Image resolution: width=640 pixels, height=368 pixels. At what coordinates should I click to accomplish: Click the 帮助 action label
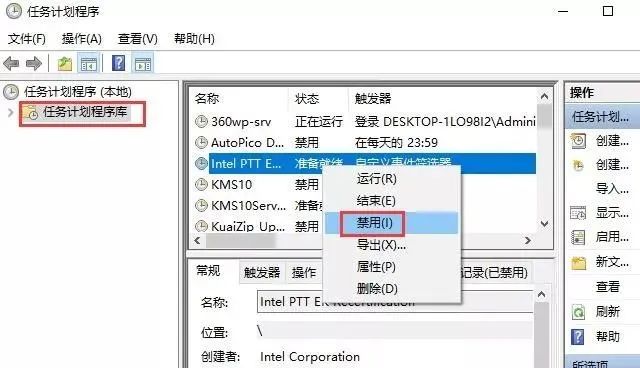coord(607,337)
